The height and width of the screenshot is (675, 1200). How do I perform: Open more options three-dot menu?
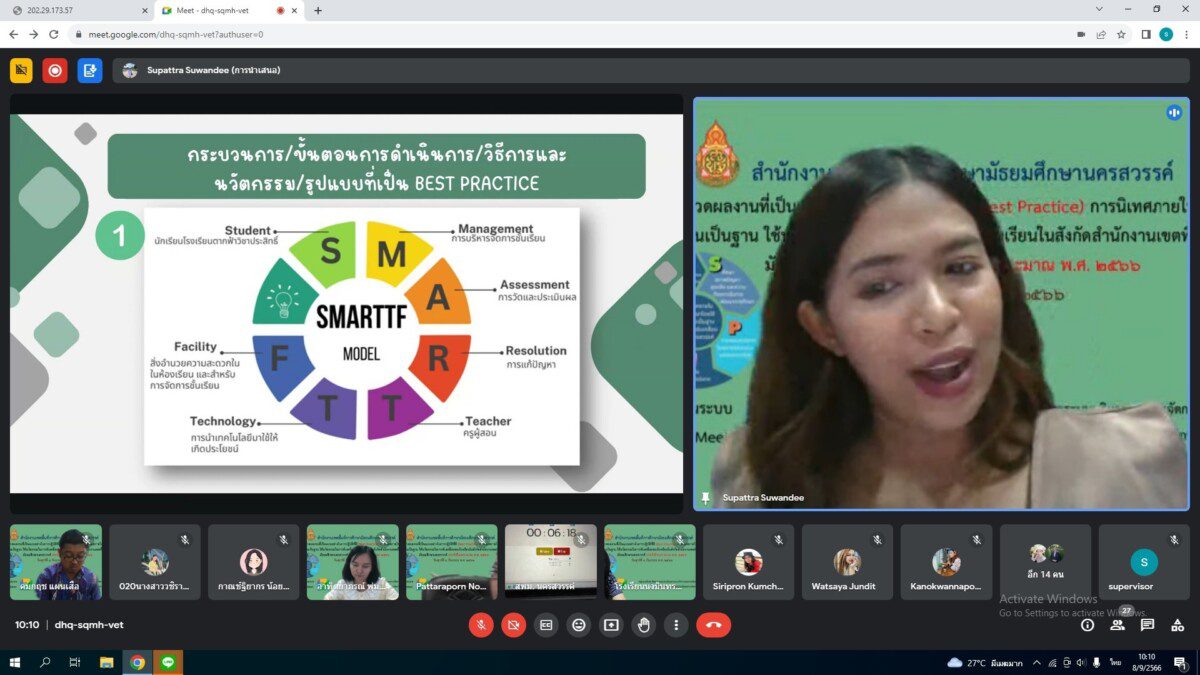[x=677, y=625]
